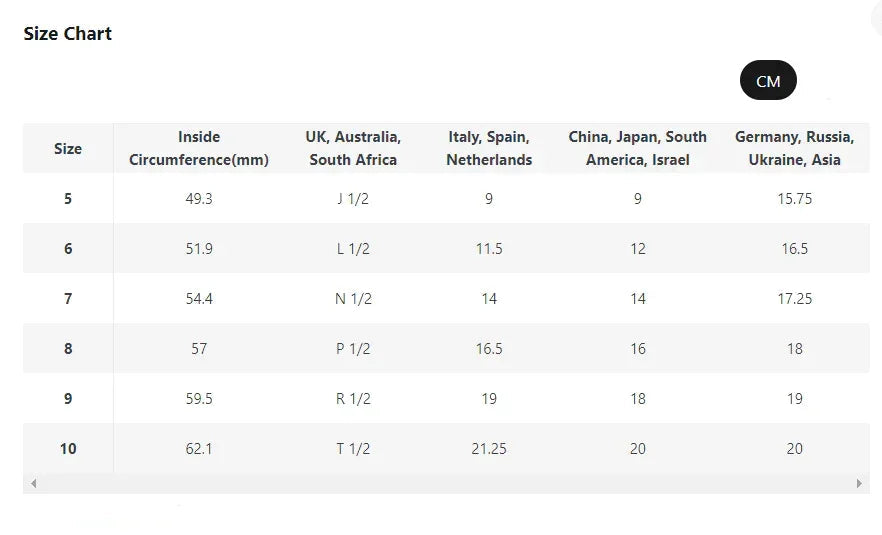The width and height of the screenshot is (882, 535).
Task: Click the scrollbar right arrow
Action: 859,483
